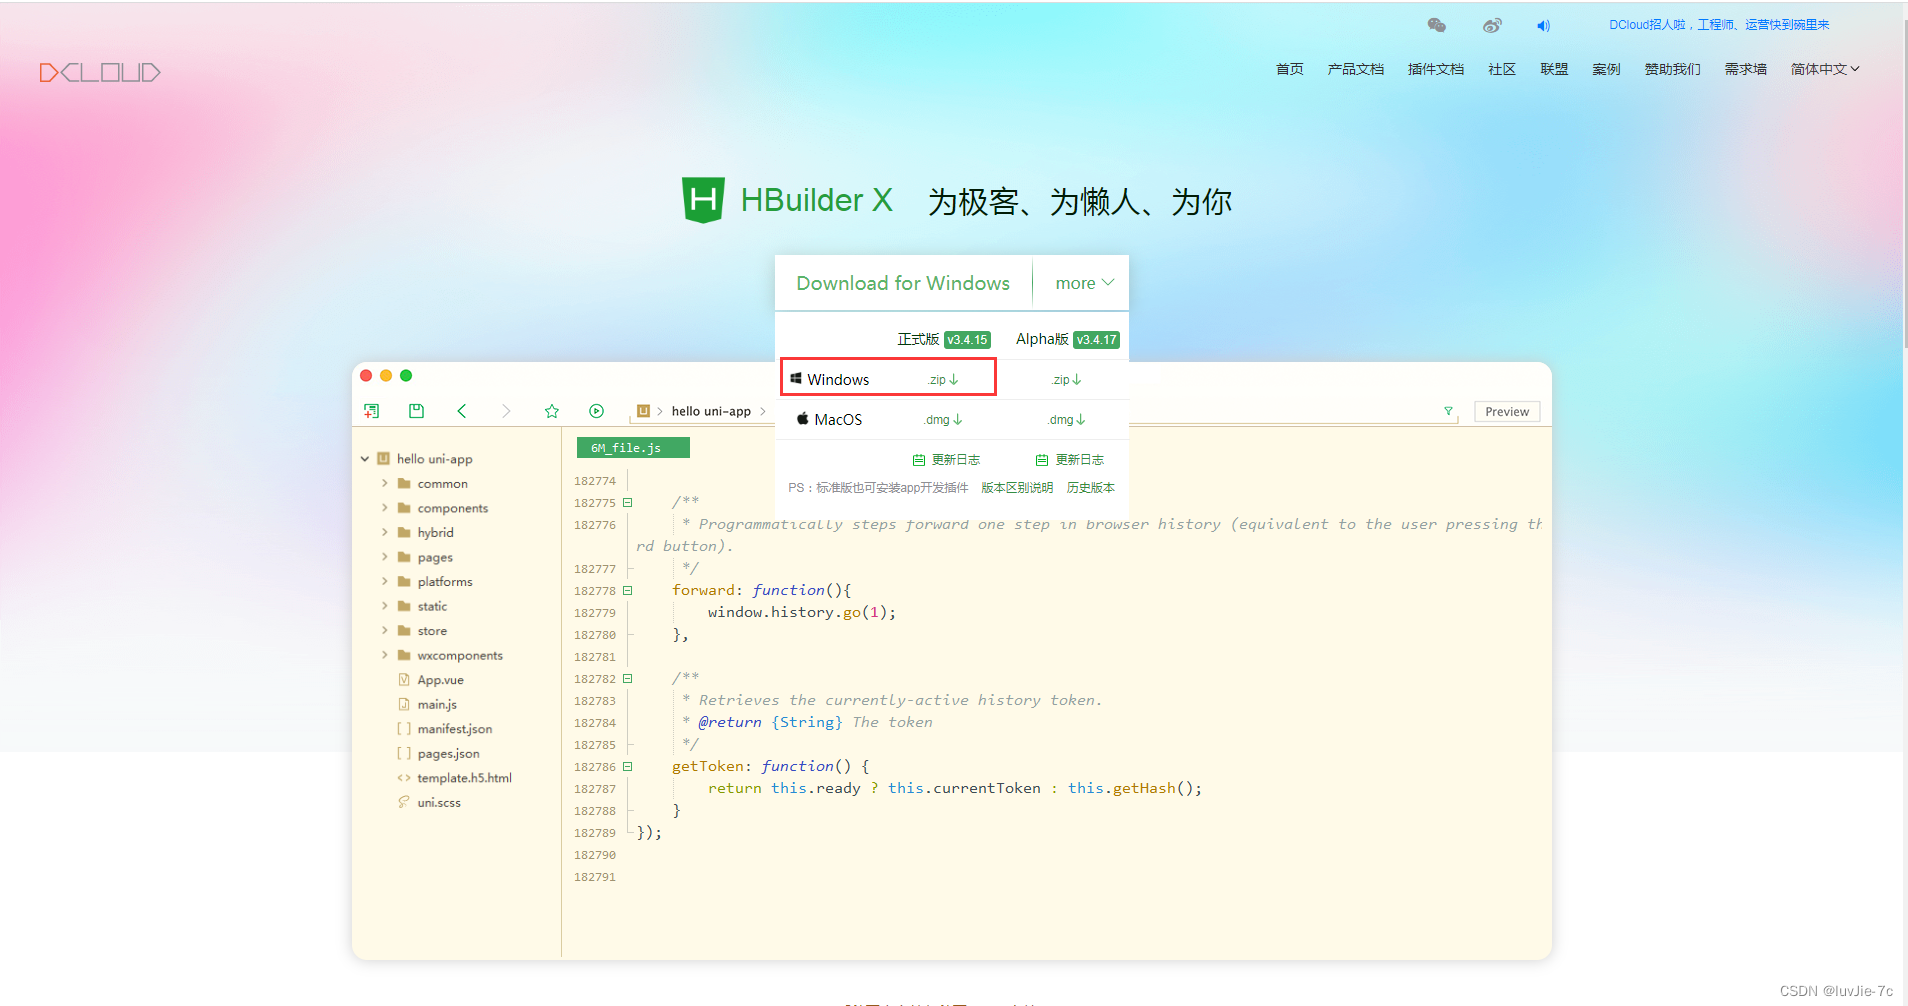
Task: Click the save icon in editor toolbar
Action: tap(416, 411)
